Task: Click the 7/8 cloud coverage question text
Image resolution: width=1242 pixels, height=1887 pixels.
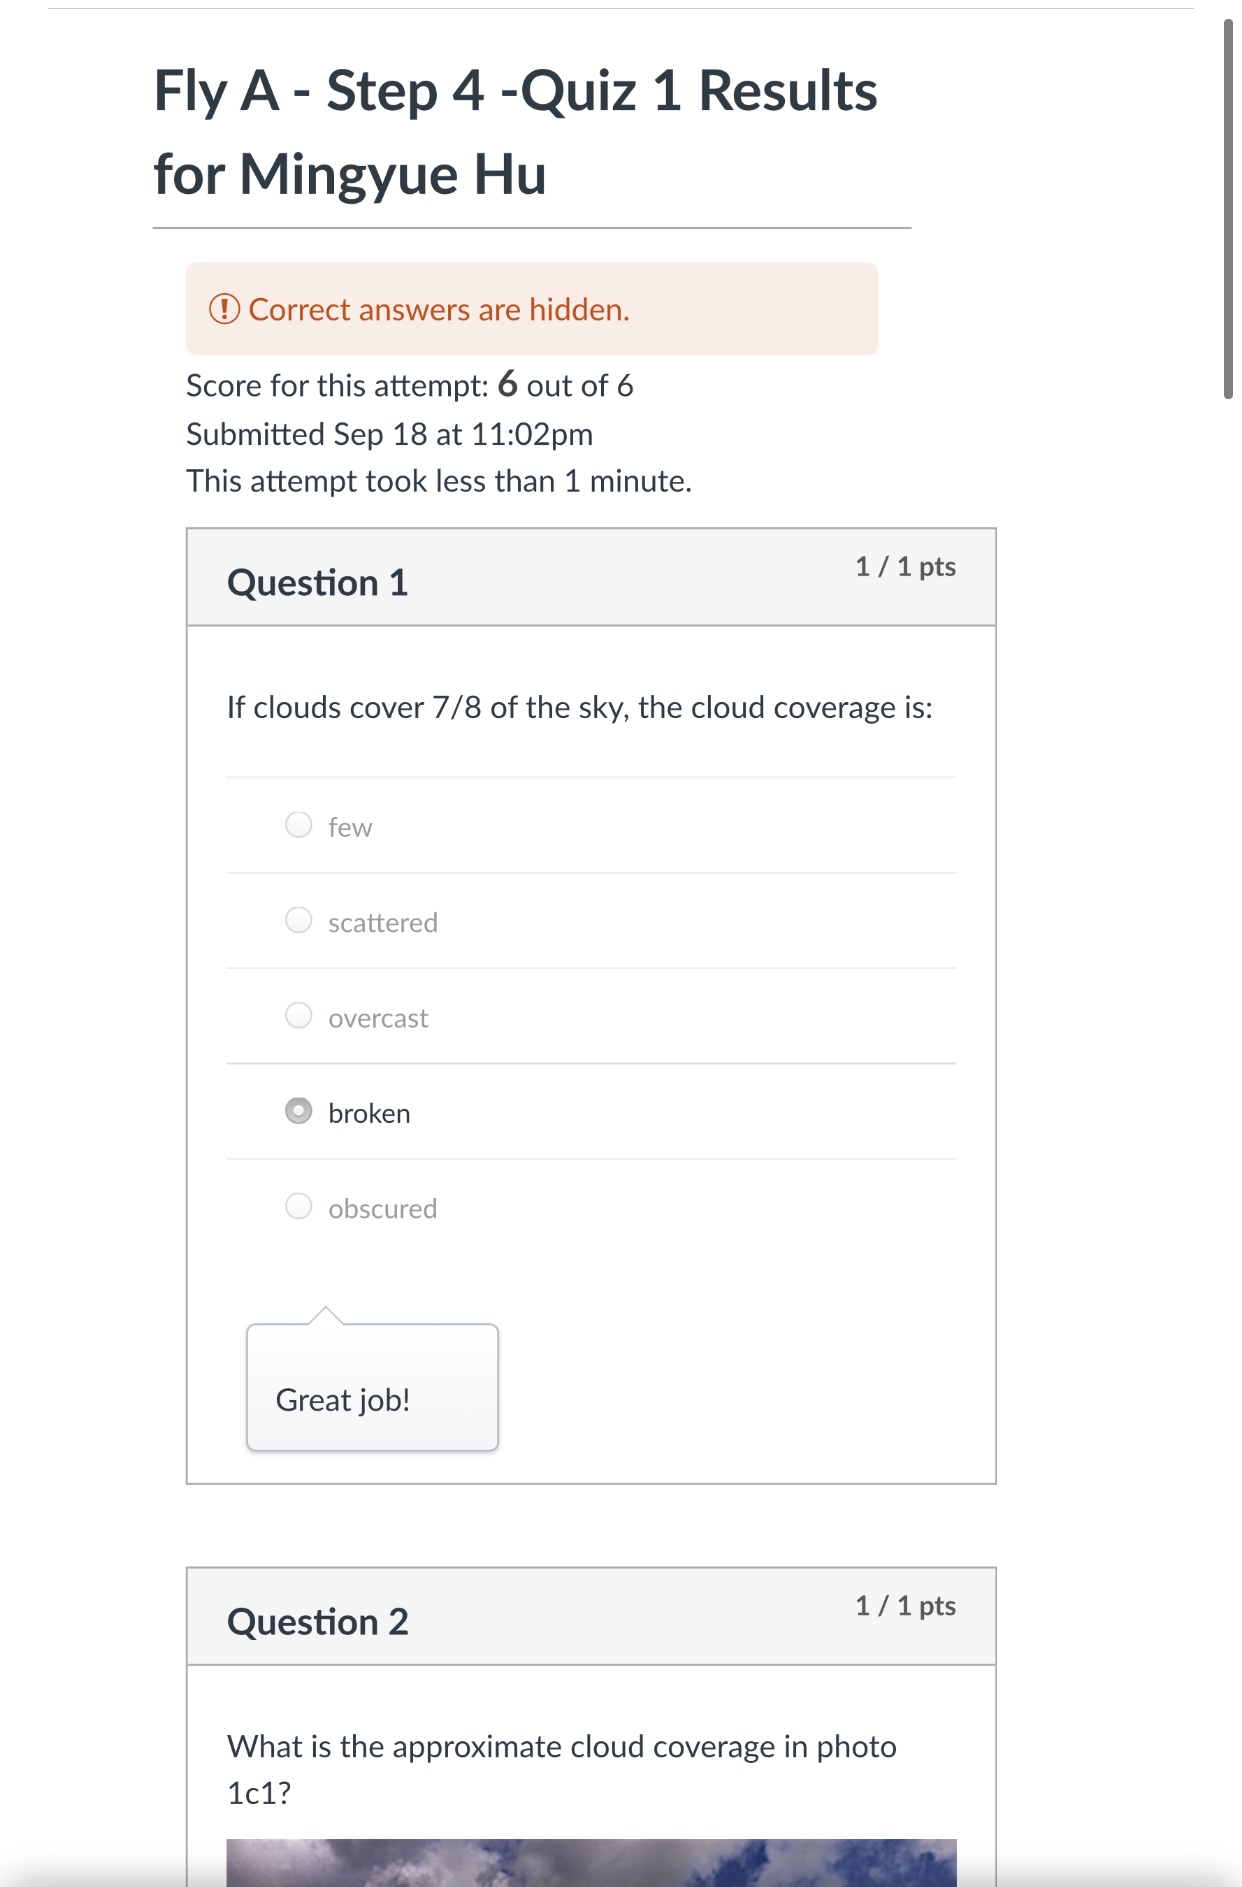Action: (x=580, y=708)
